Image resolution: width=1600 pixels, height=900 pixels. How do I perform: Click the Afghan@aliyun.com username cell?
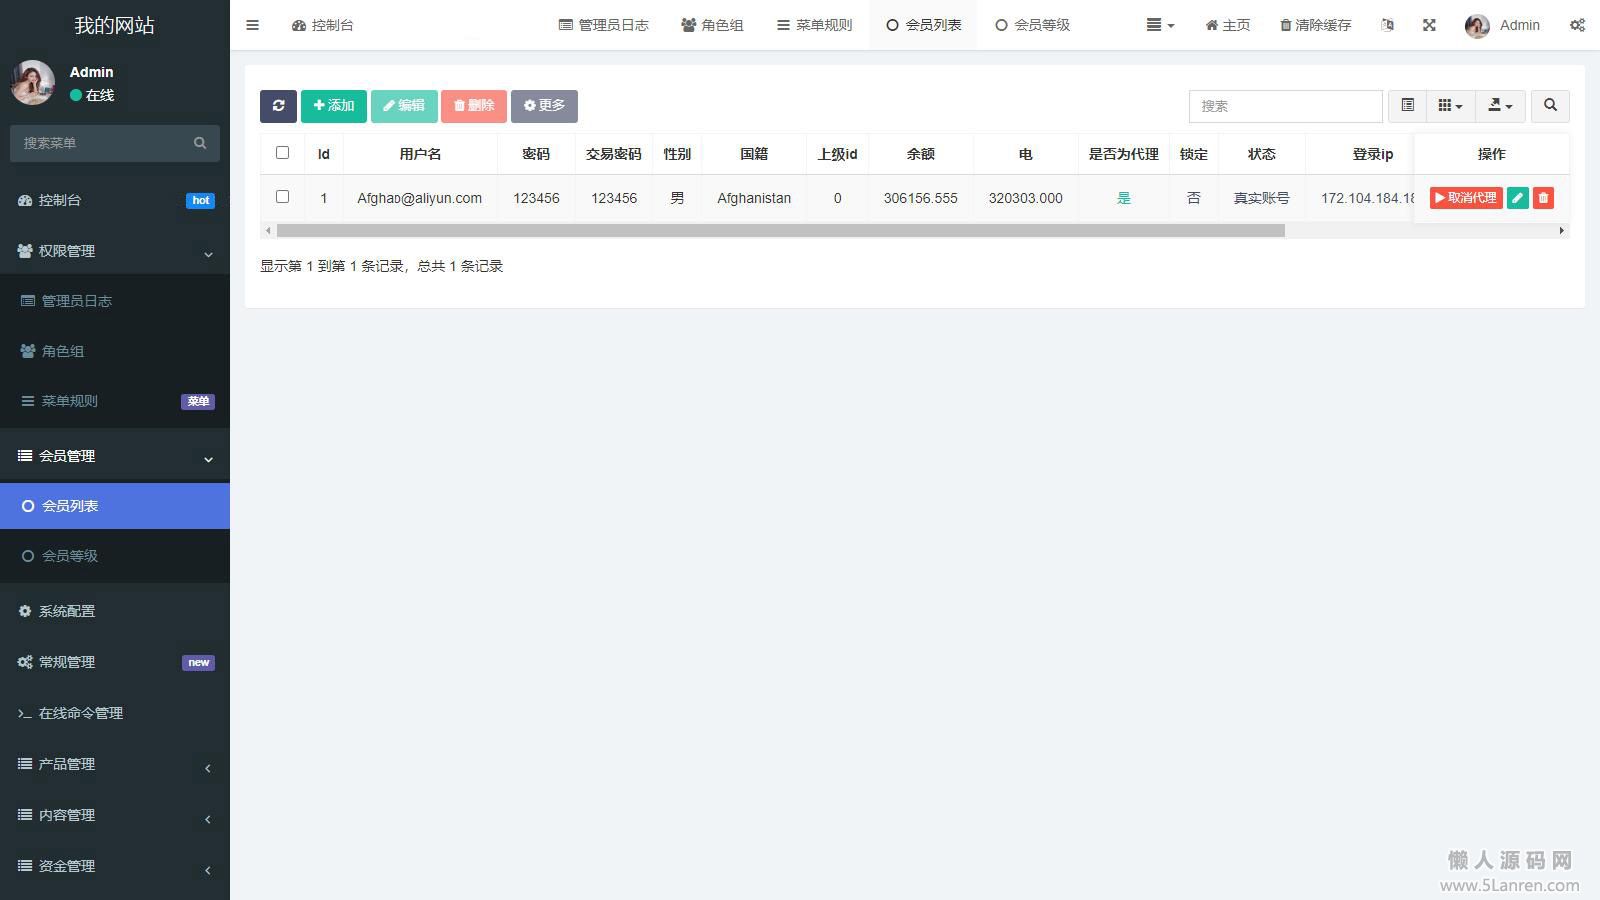[420, 198]
